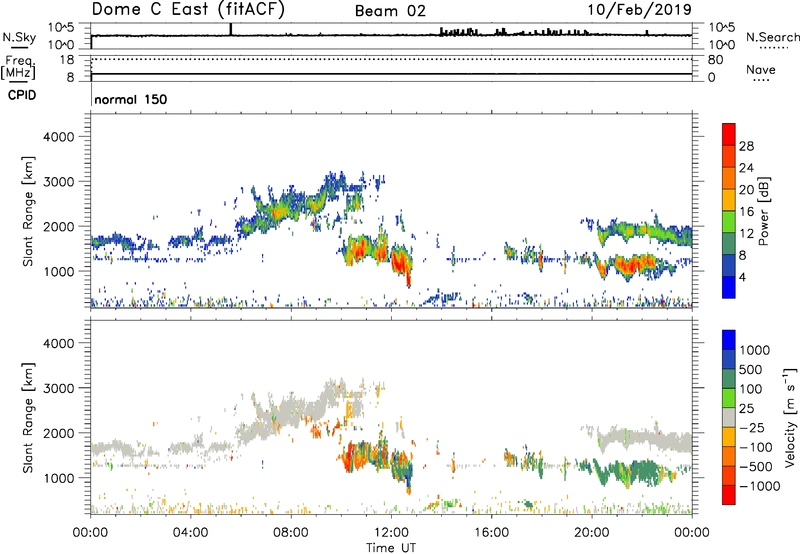
Task: Click the "-1000" value on Velocity scale
Action: coord(760,486)
